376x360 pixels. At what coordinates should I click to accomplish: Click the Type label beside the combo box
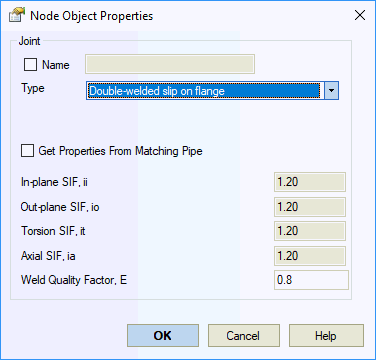[x=33, y=88]
